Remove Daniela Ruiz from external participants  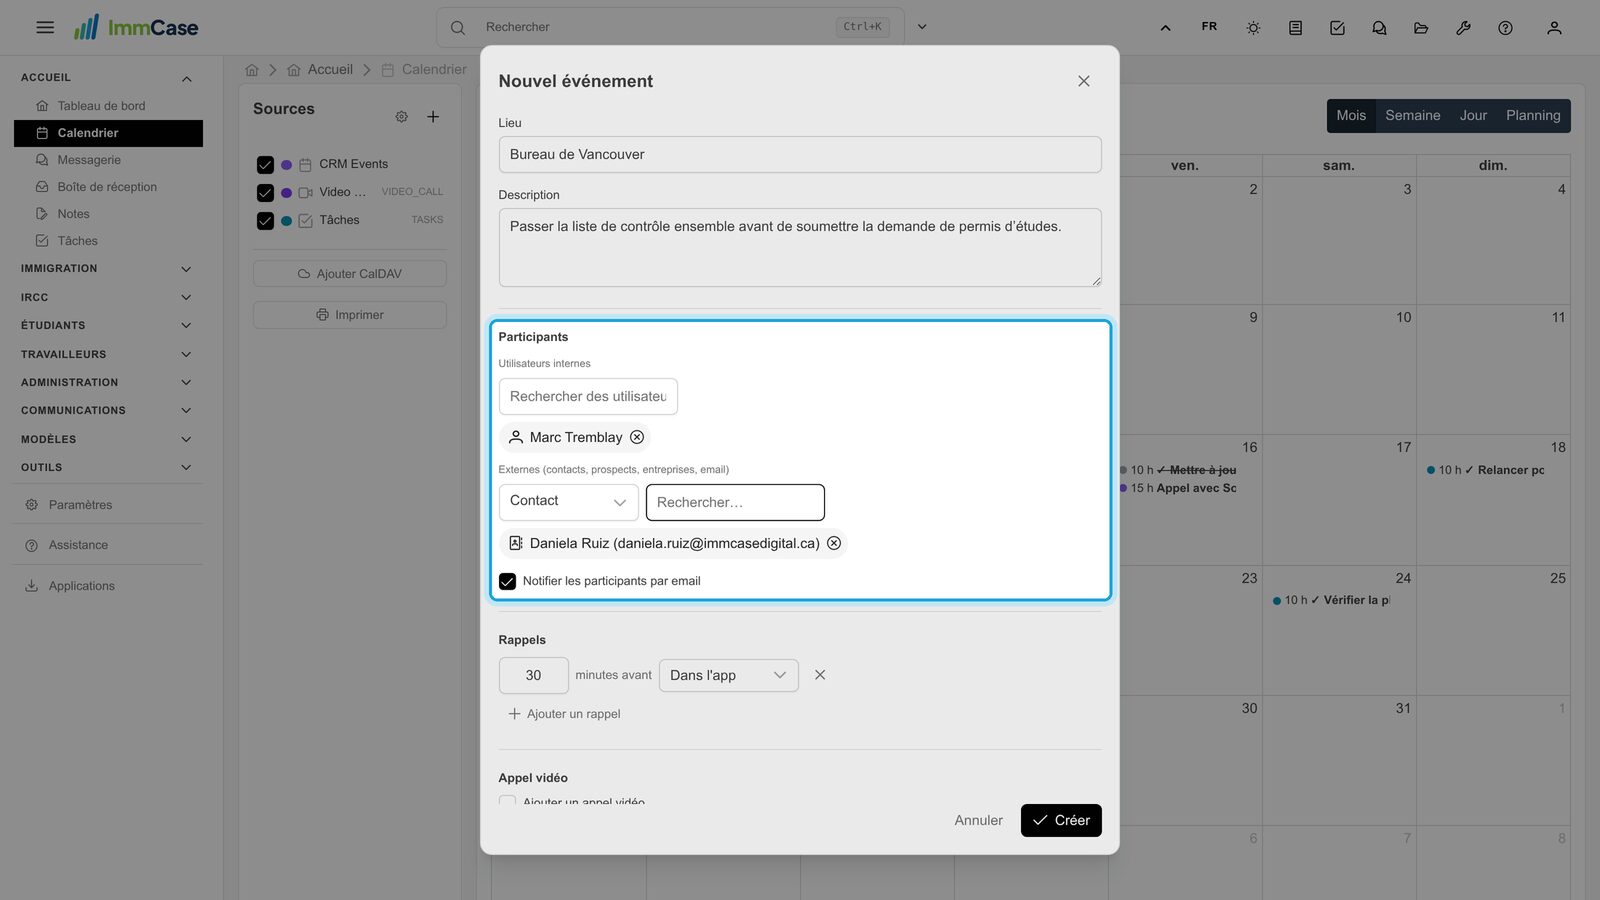pyautogui.click(x=834, y=543)
